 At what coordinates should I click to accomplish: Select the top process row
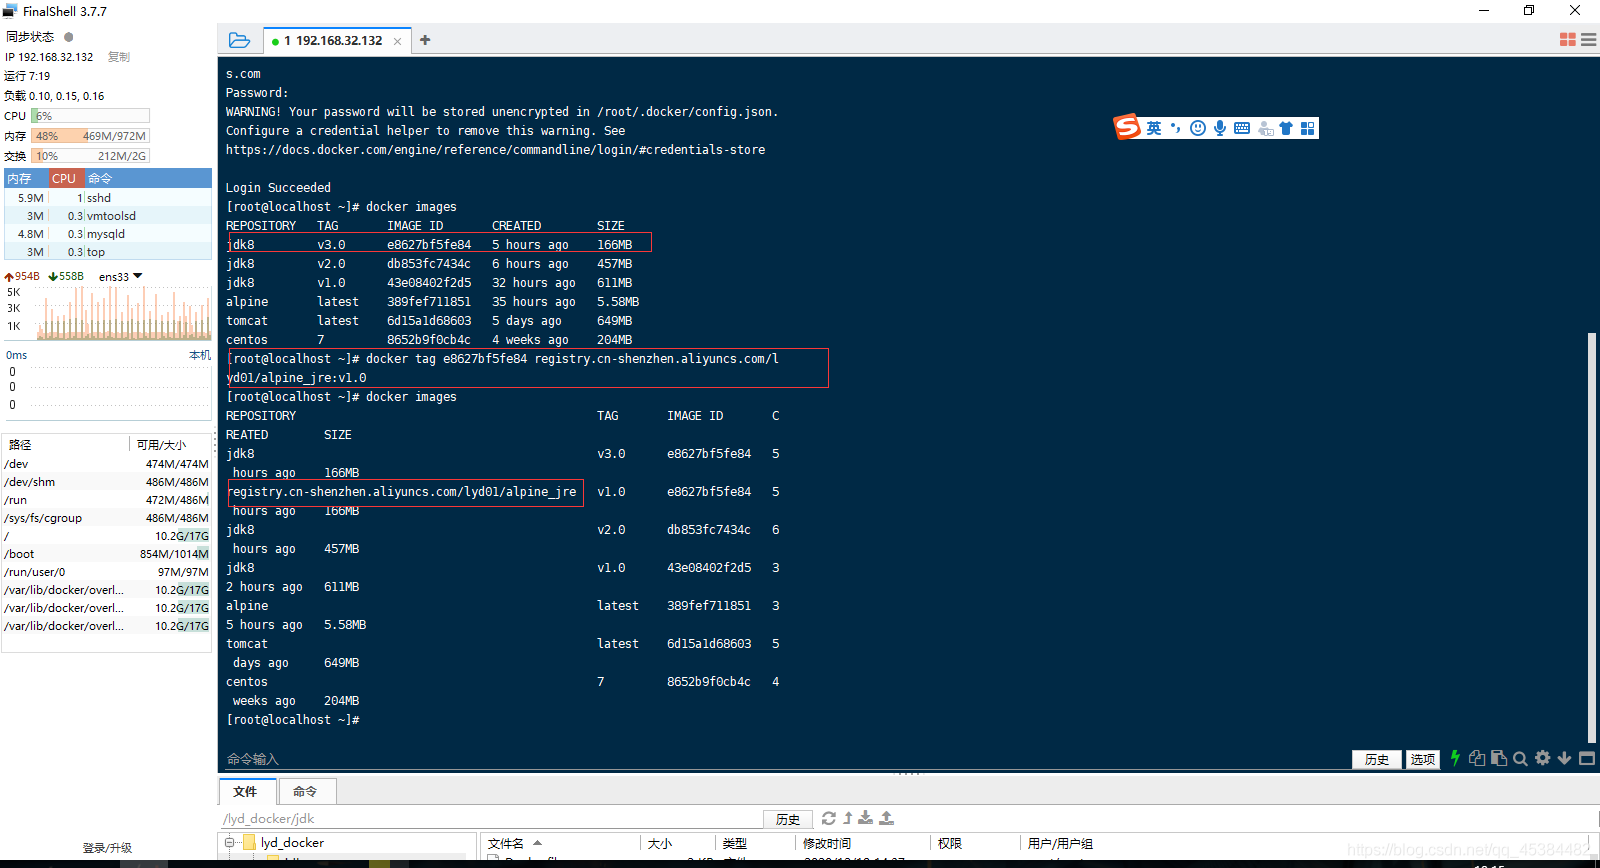pyautogui.click(x=107, y=252)
